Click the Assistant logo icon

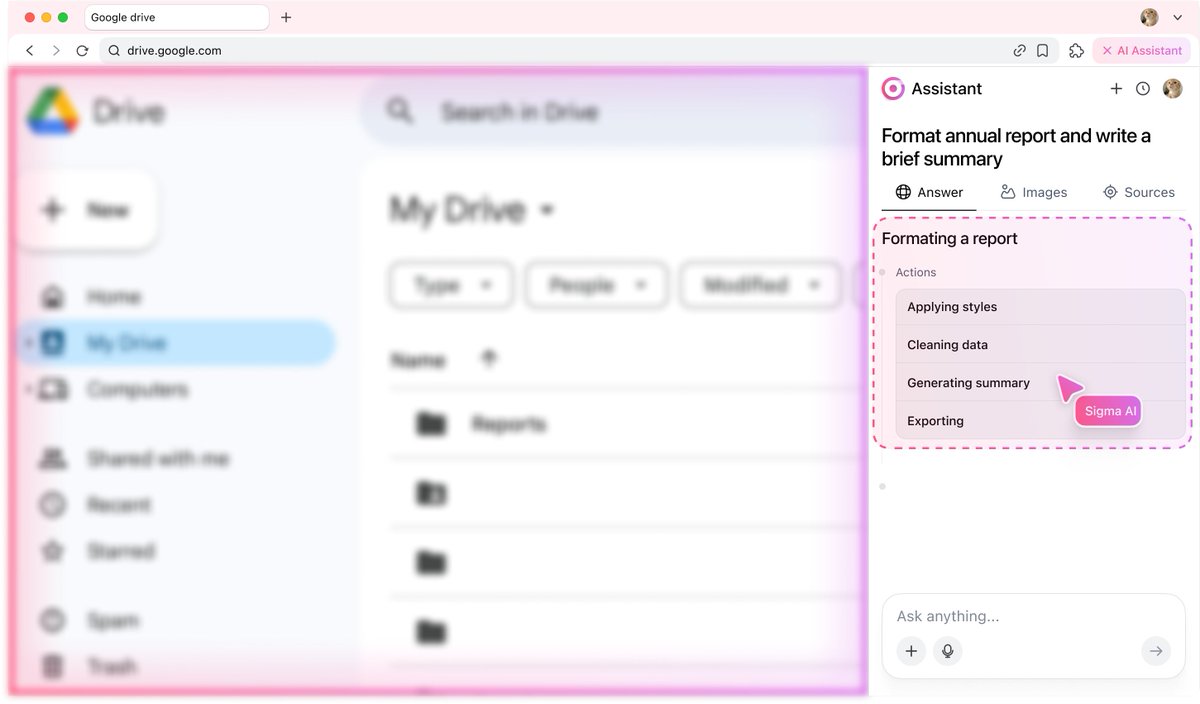tap(892, 88)
